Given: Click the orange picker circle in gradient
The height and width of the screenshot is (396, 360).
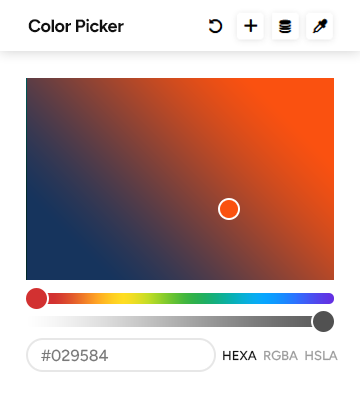Looking at the screenshot, I should coord(229,209).
